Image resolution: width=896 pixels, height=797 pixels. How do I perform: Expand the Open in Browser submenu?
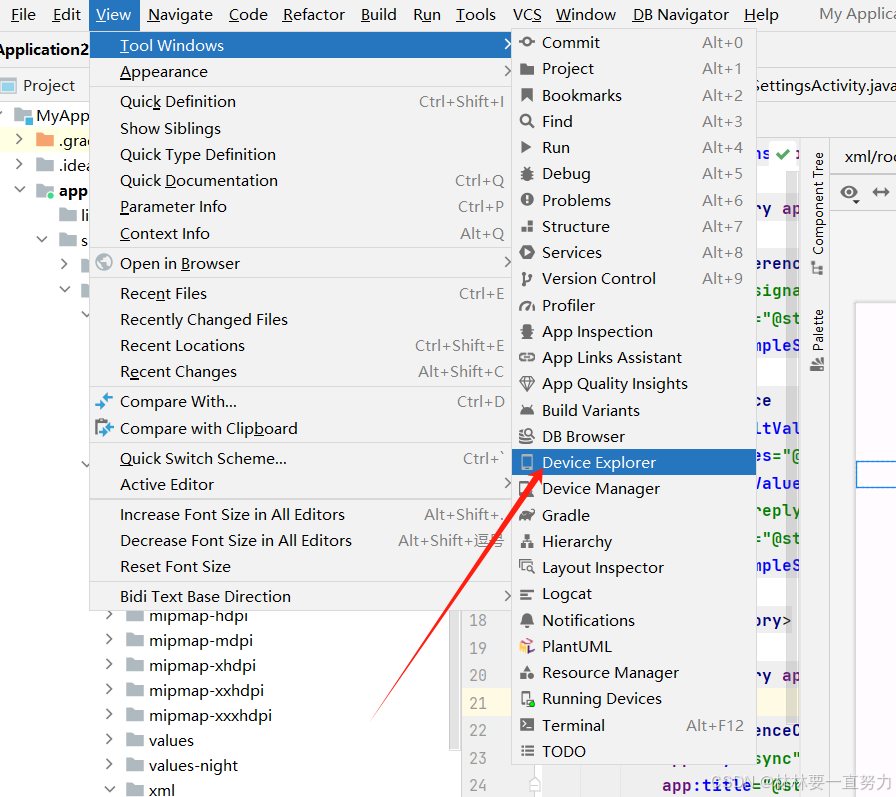[x=300, y=263]
